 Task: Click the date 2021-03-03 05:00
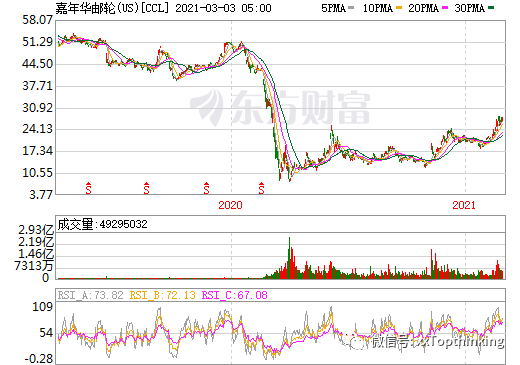223,8
